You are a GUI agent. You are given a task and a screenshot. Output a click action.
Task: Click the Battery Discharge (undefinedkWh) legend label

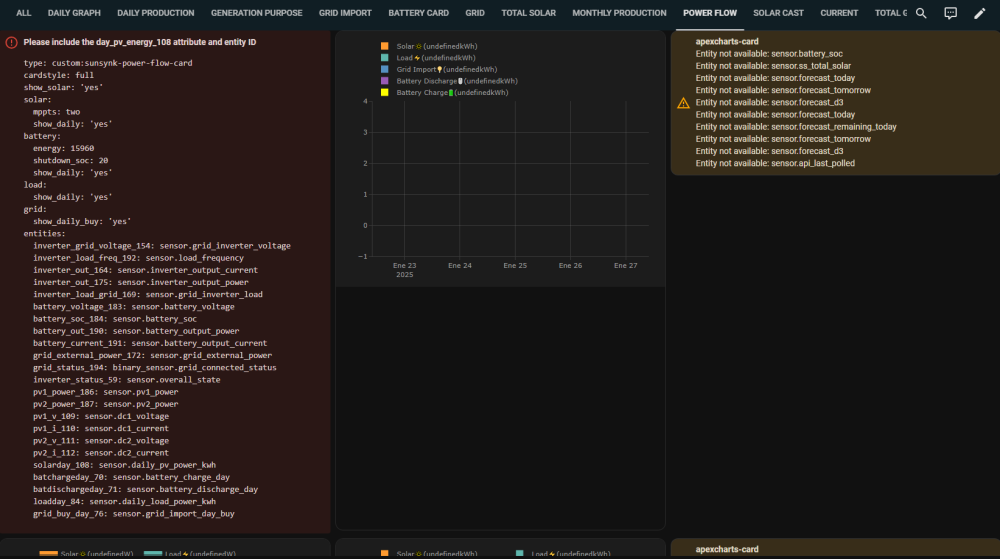pos(457,81)
